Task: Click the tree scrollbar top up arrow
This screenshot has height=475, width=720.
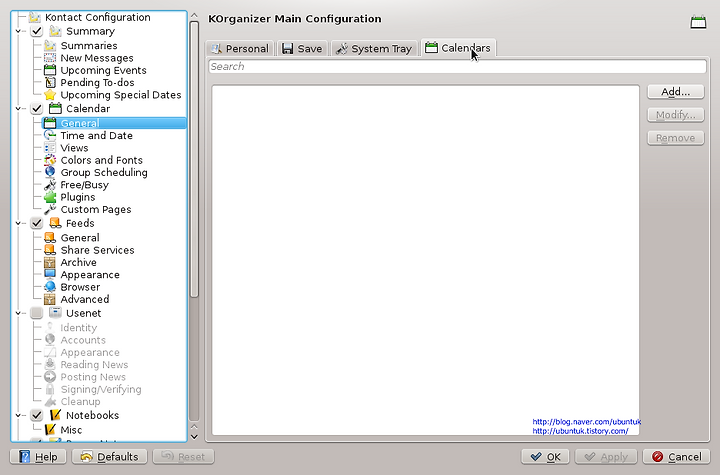Action: pyautogui.click(x=194, y=16)
